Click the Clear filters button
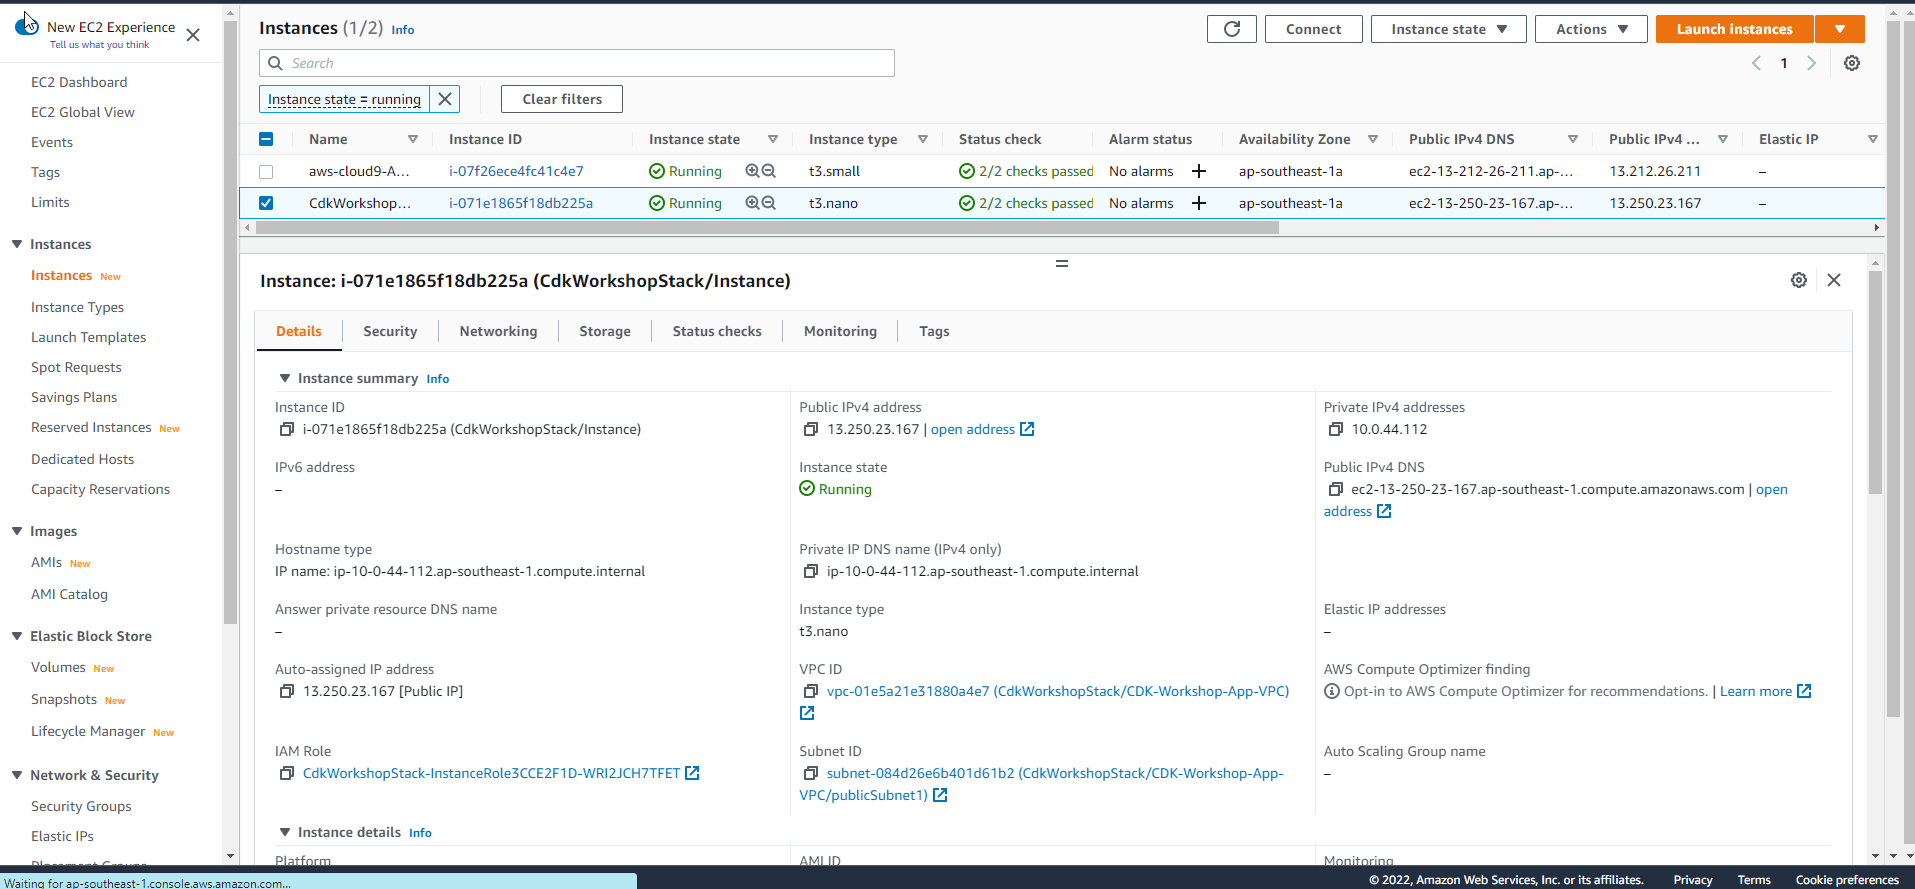 click(x=562, y=99)
